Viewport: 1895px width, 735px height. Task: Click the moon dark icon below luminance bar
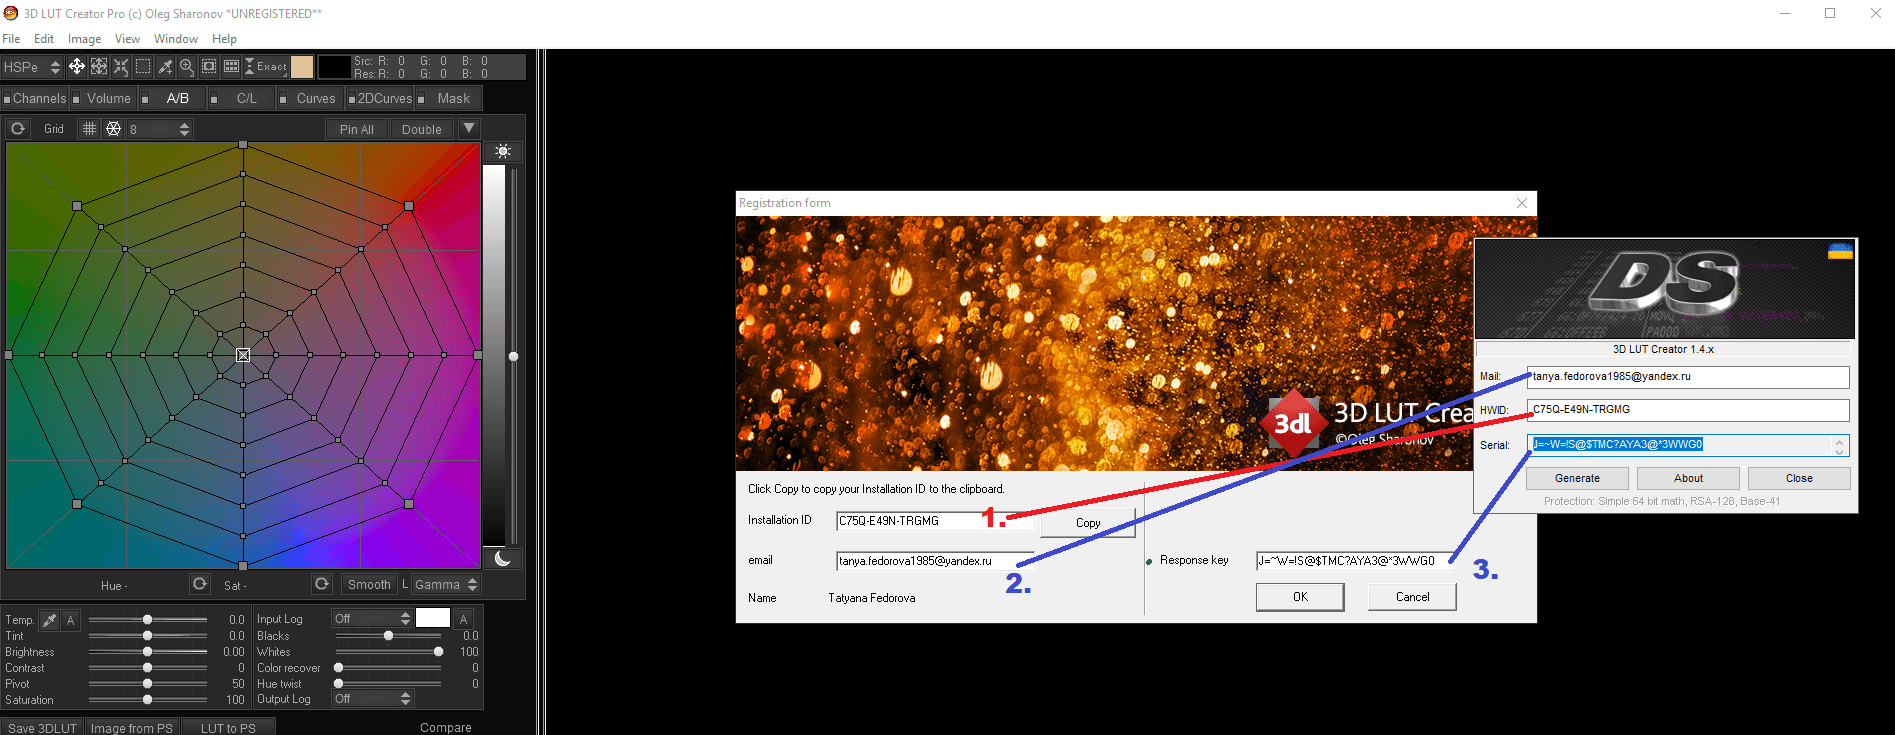point(503,558)
